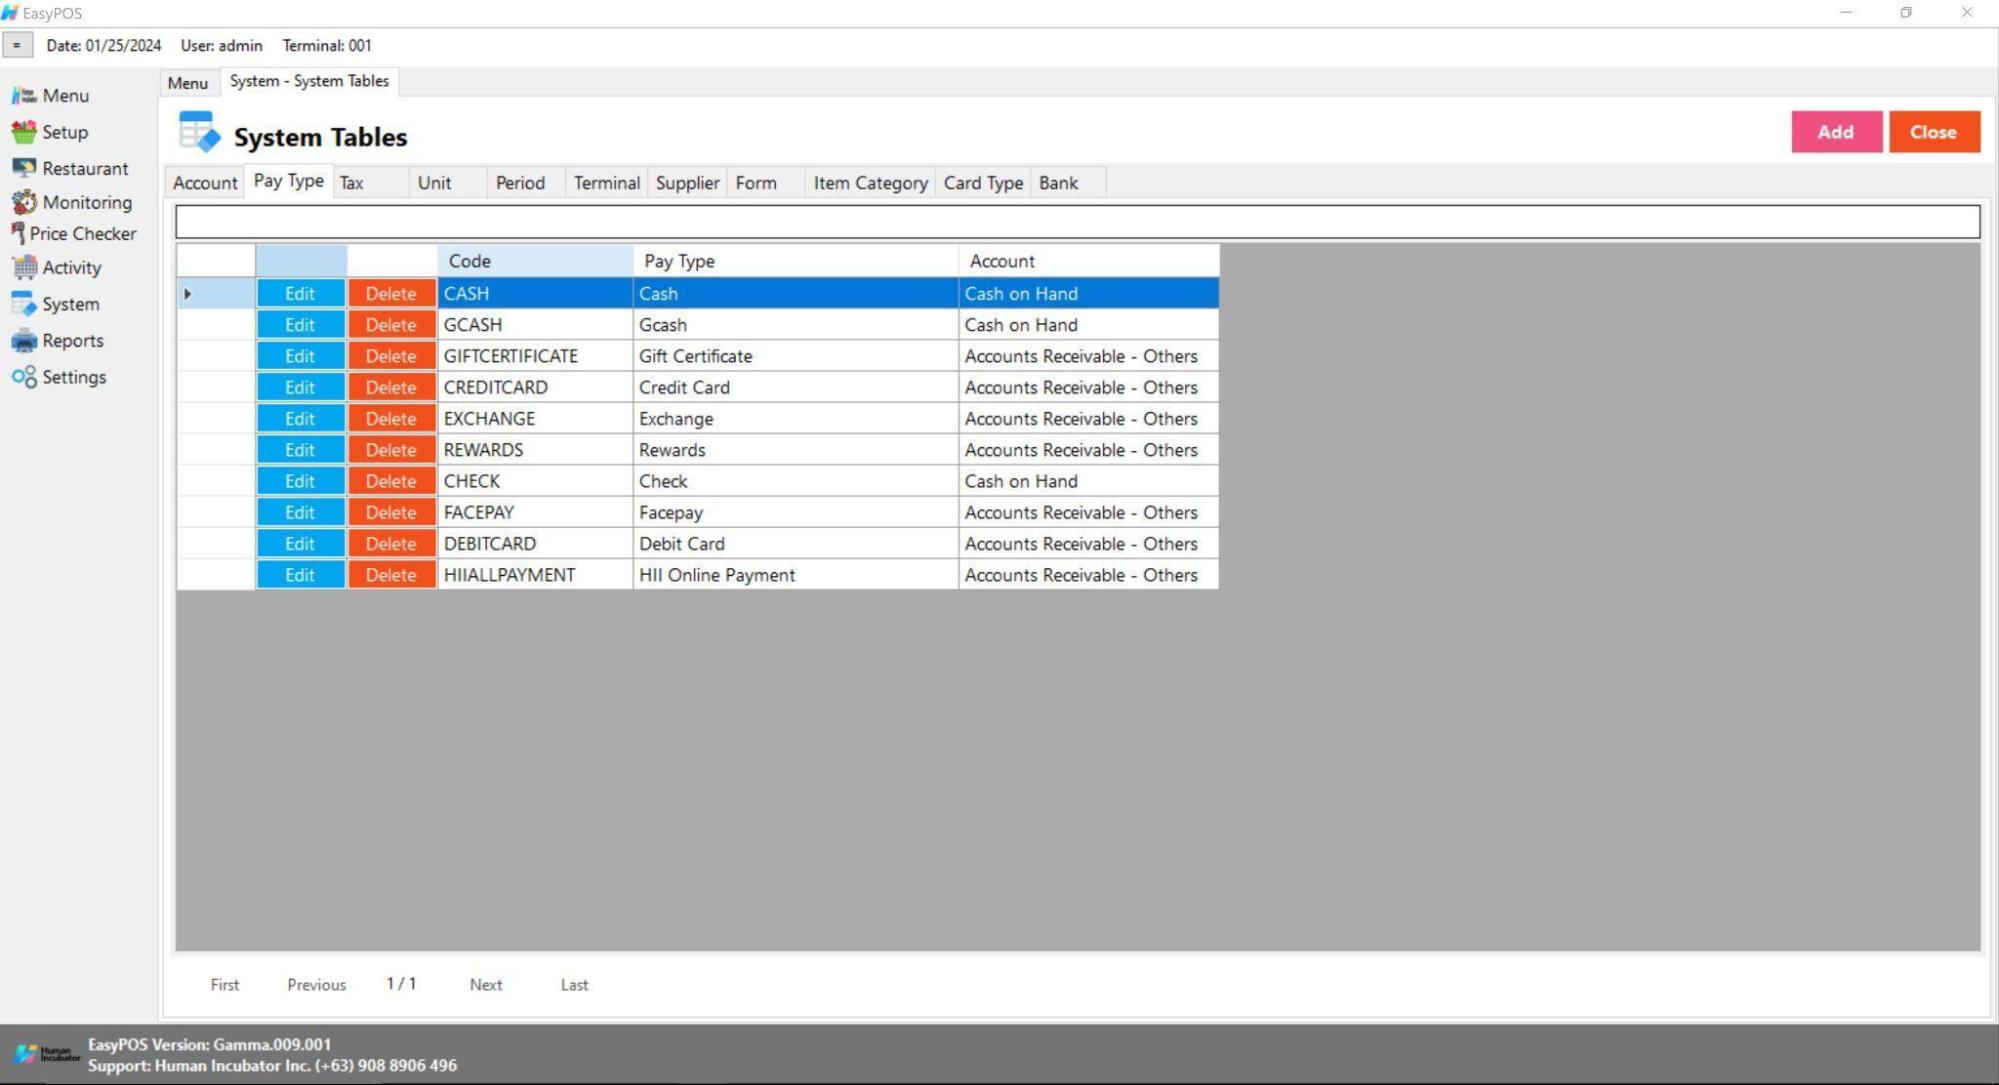Click the search filter text box
1999x1085 pixels.
click(1076, 222)
